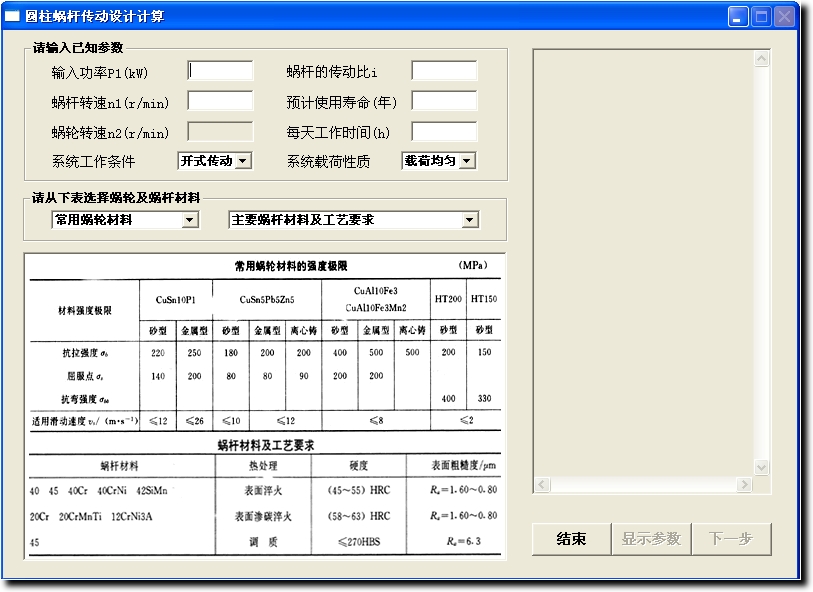This screenshot has height=592, width=813.
Task: Click the 请从下表选择蜗轮及蜗杆材料 group label
Action: 116,198
